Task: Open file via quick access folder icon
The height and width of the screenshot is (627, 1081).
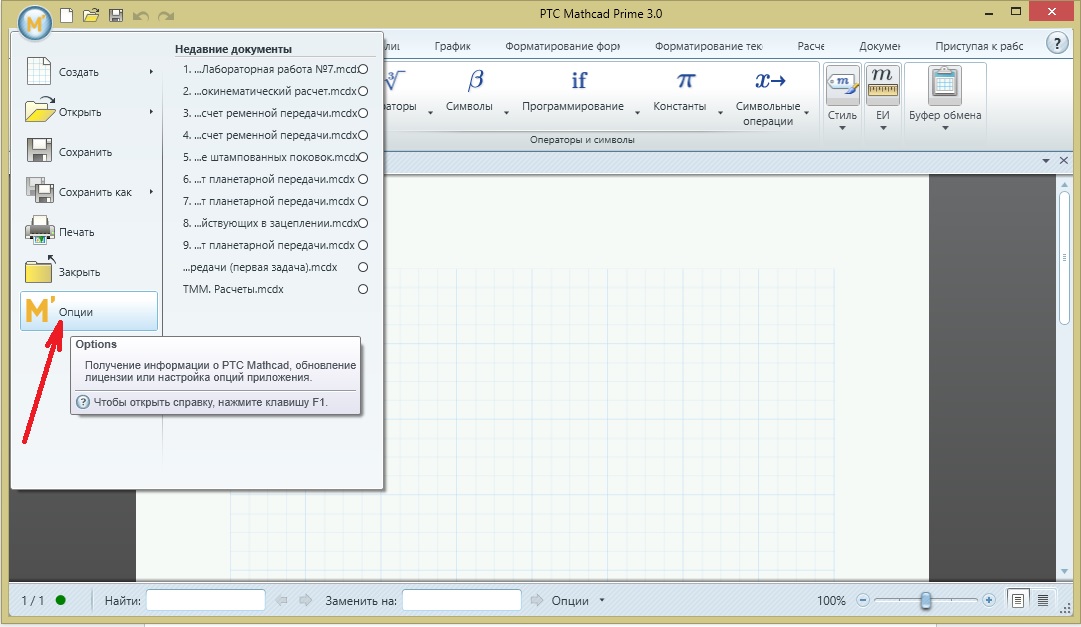Action: click(x=91, y=14)
